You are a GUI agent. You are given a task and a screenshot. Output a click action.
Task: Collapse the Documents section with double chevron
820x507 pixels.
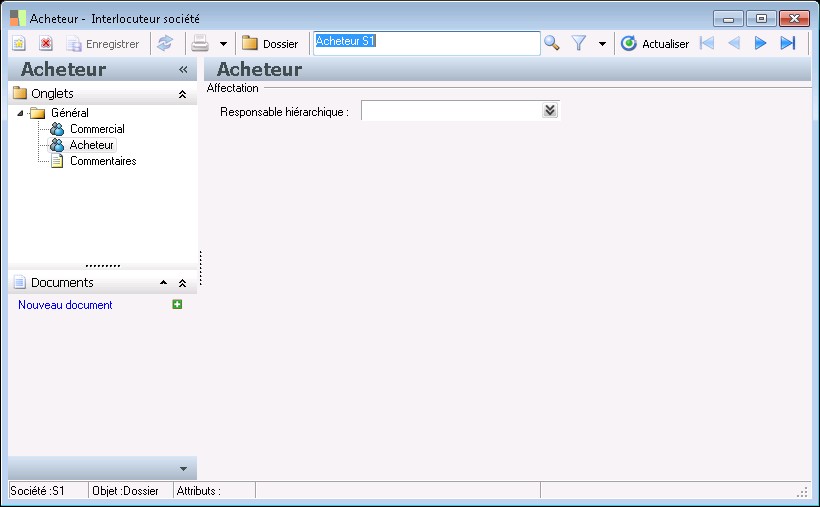pos(183,283)
